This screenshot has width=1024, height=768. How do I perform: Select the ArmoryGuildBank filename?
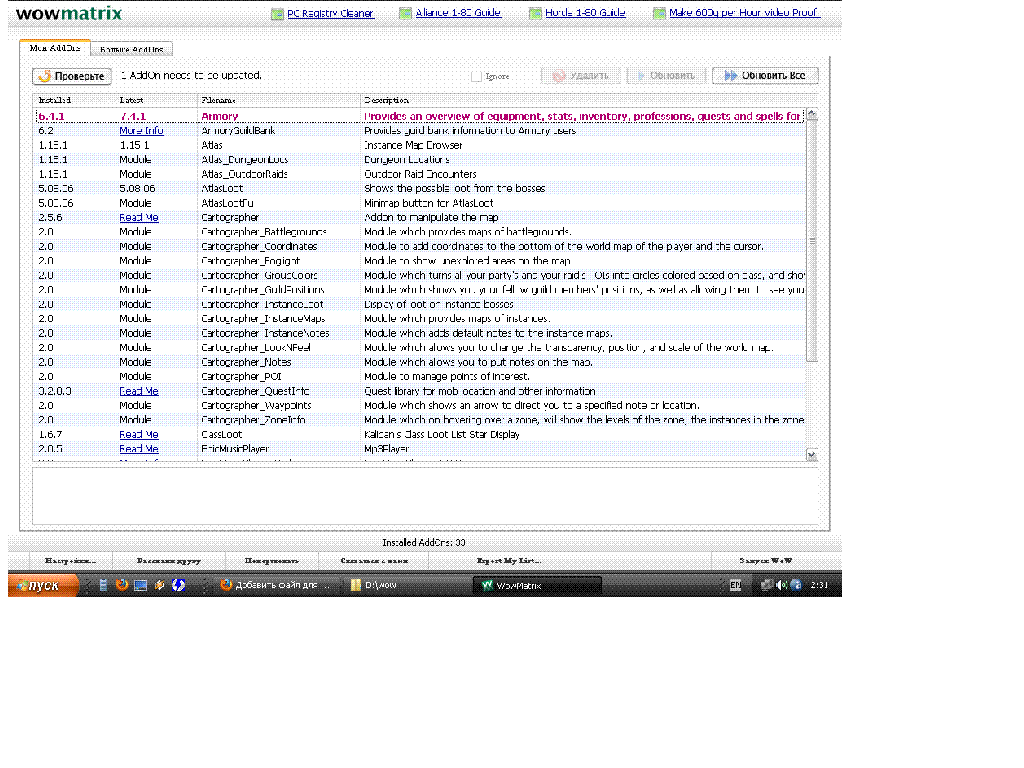coord(238,131)
